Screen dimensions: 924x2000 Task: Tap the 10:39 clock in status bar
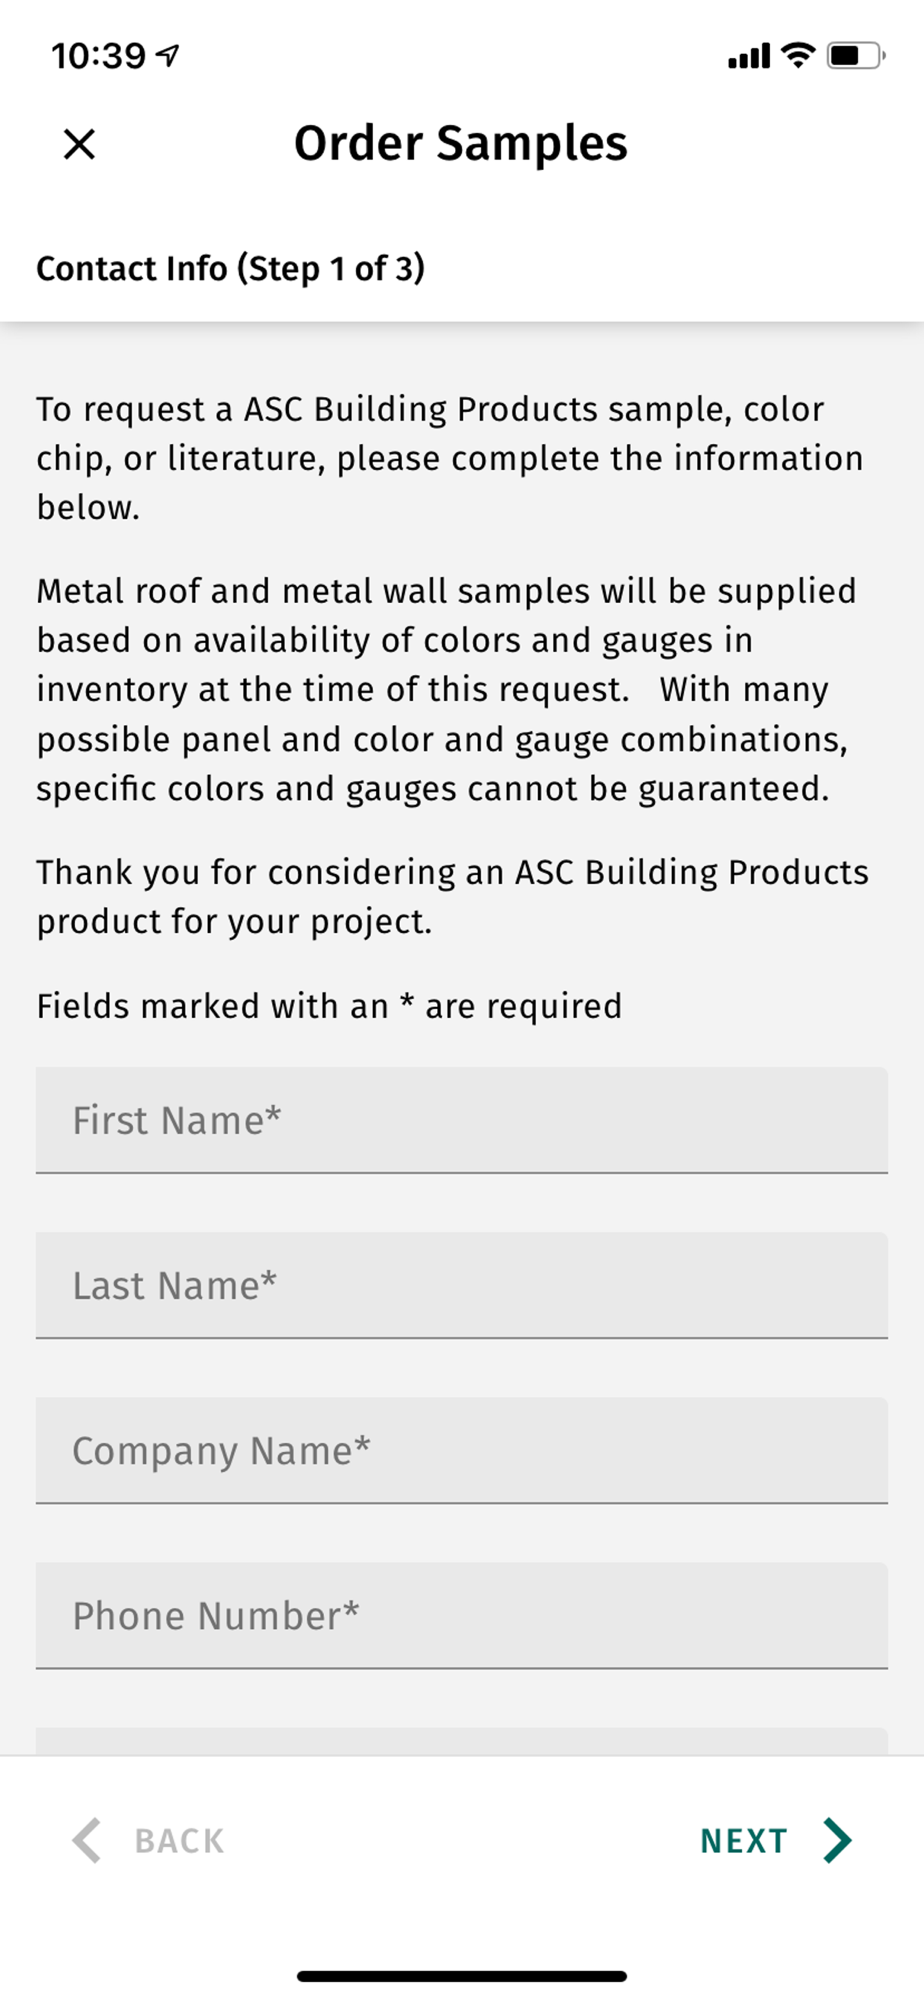point(98,56)
